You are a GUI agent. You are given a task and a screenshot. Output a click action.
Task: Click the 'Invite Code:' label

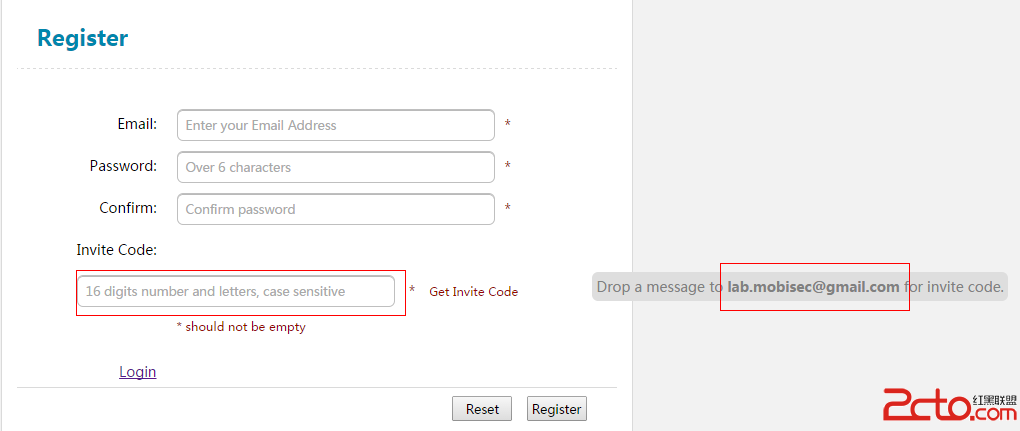[x=117, y=249]
